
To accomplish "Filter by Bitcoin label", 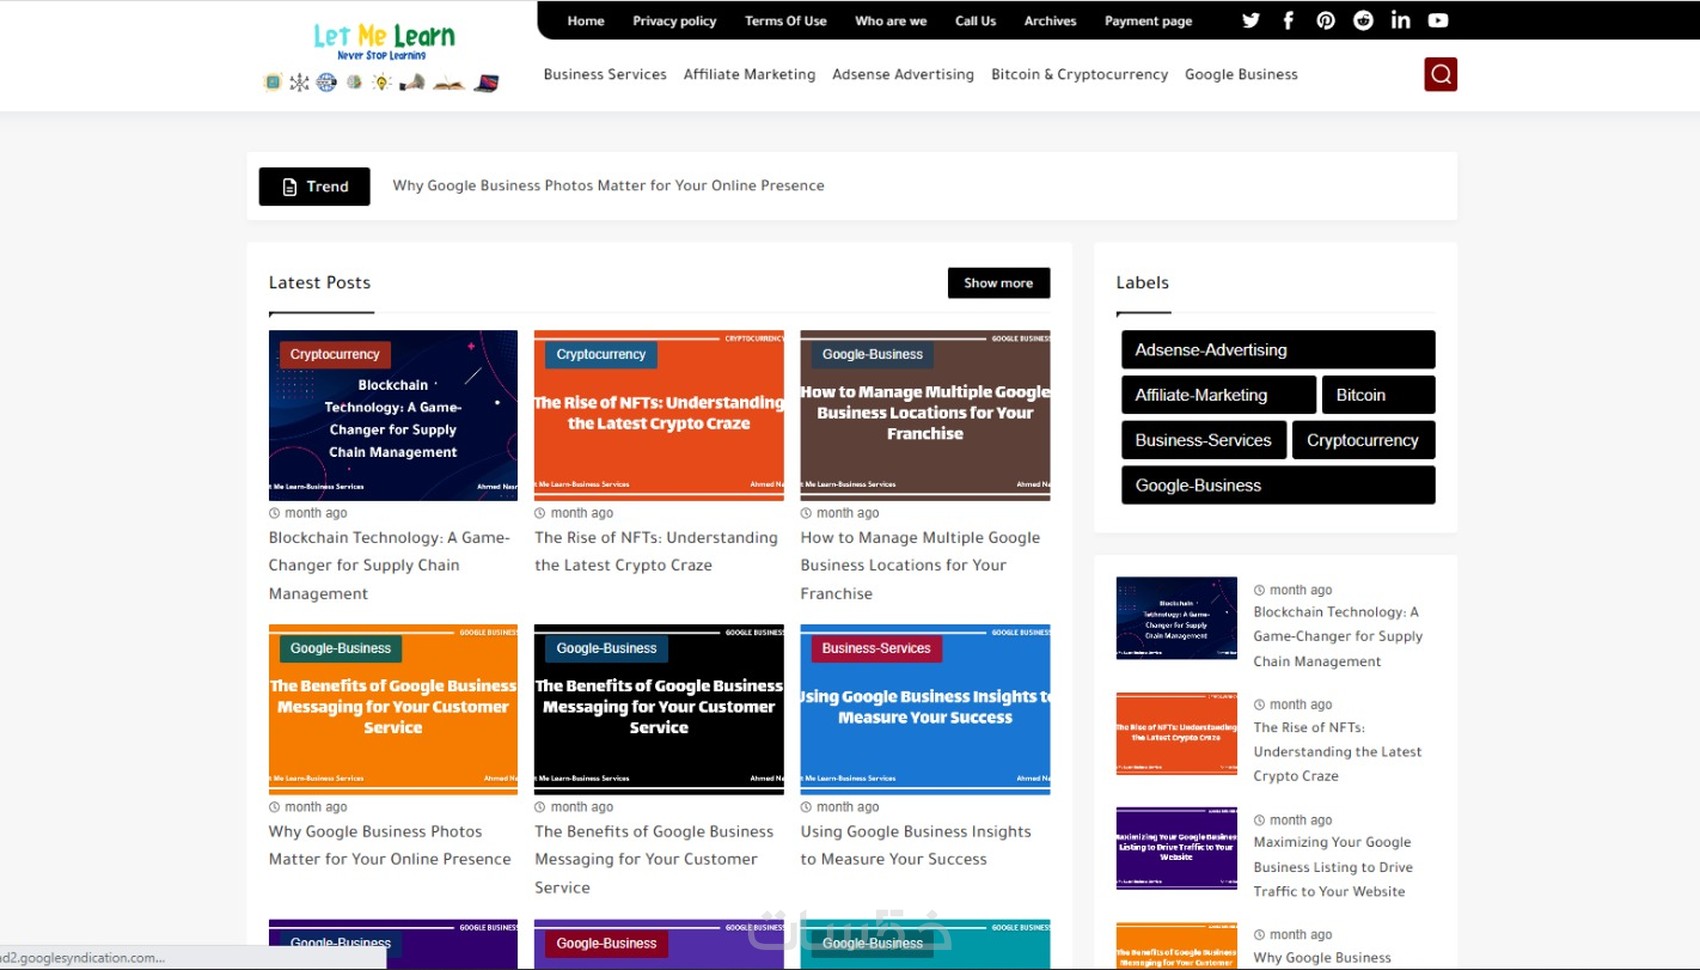I will pos(1378,395).
